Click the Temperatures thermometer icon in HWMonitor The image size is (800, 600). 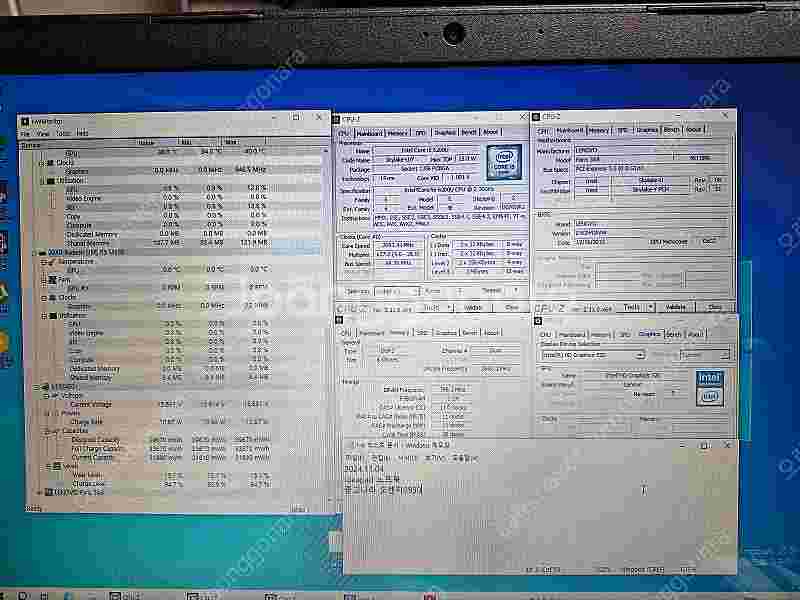[x=52, y=261]
